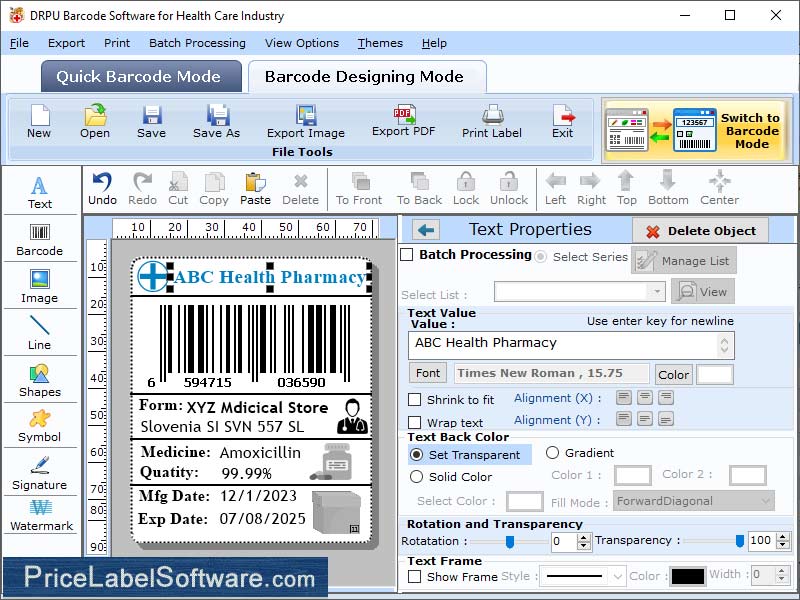Screen dimensions: 800x600
Task: Choose the Watermark tool
Action: pos(41,515)
